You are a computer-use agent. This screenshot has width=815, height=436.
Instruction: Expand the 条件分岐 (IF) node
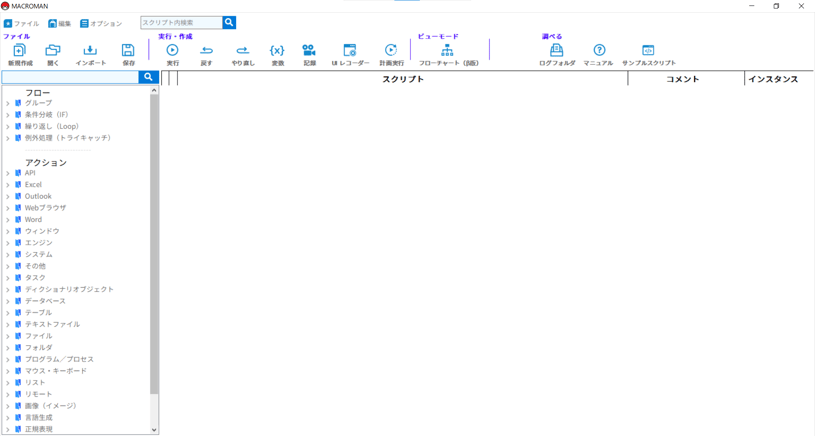[8, 115]
